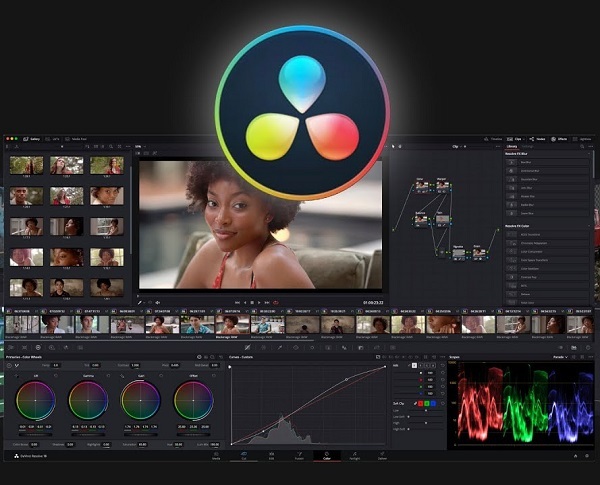The width and height of the screenshot is (600, 485).
Task: Click the play button in viewer transport
Action: coord(259,303)
